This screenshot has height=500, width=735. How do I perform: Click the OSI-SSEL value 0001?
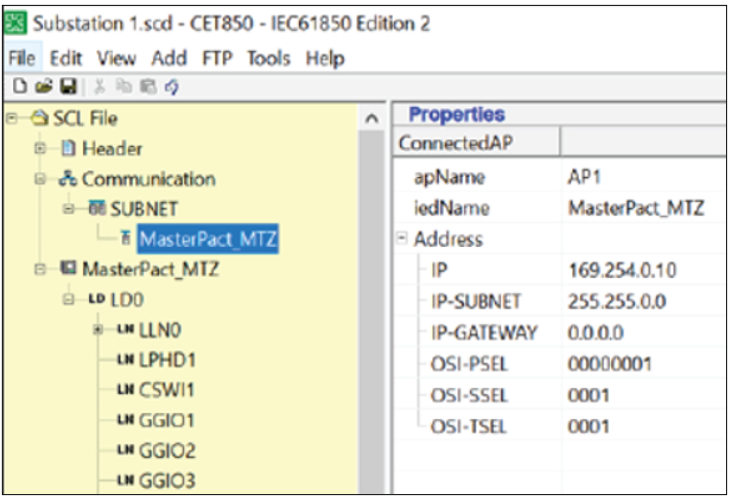[x=588, y=395]
